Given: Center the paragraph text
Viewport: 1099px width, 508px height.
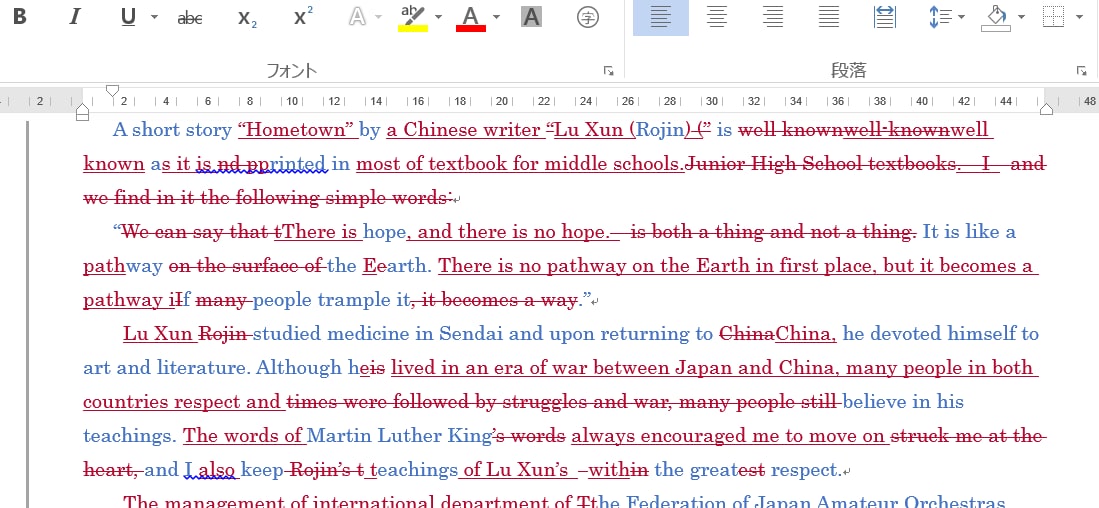Looking at the screenshot, I should click(716, 17).
